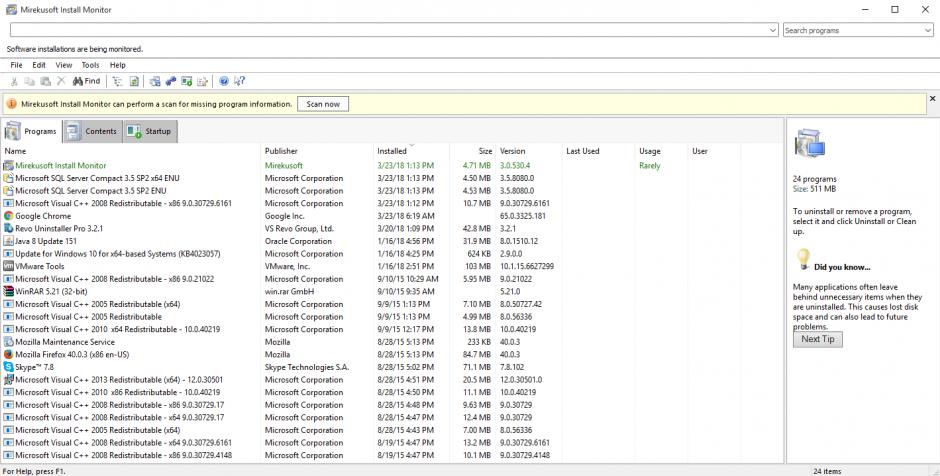The image size is (940, 476).
Task: Switch to the Contents tab
Action: coord(92,131)
